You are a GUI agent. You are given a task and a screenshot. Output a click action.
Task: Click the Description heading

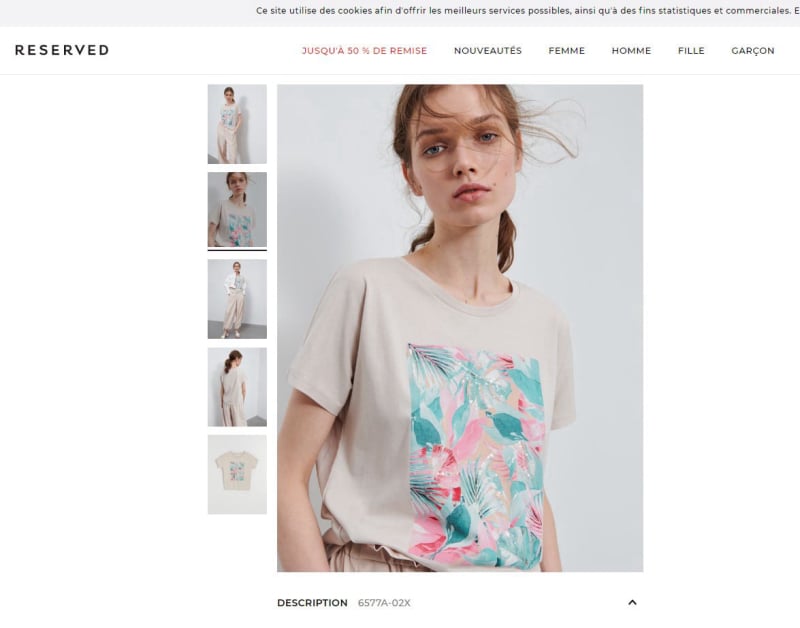(312, 603)
